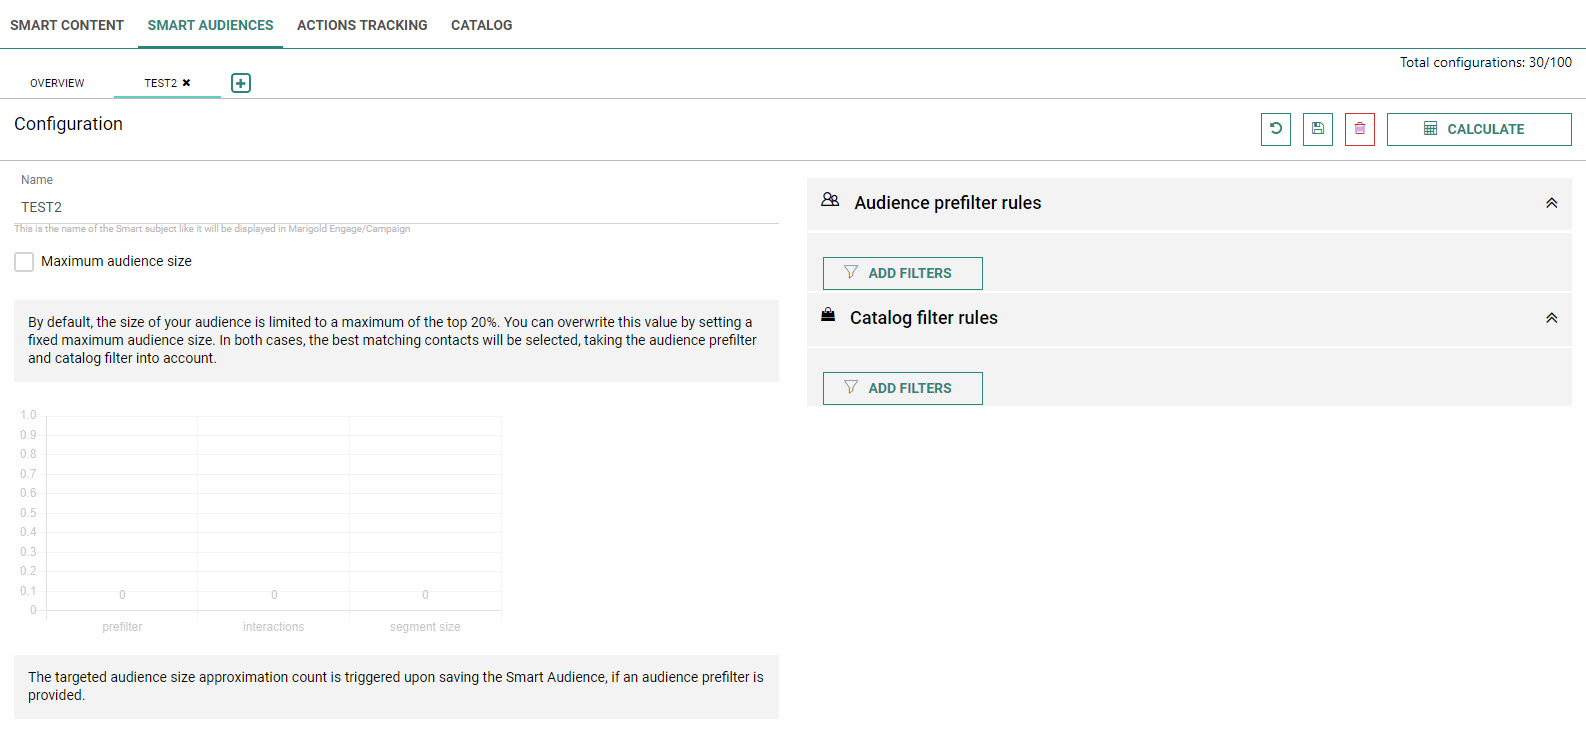Open the Overview sub-tab
Image resolution: width=1586 pixels, height=731 pixels.
57,83
